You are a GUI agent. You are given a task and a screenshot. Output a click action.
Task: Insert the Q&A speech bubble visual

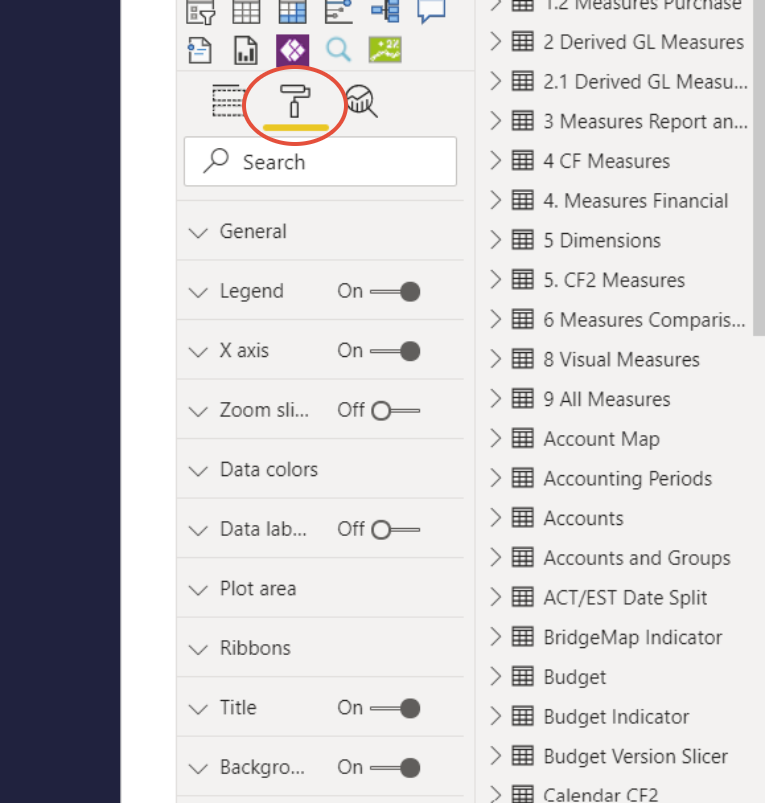tap(431, 11)
